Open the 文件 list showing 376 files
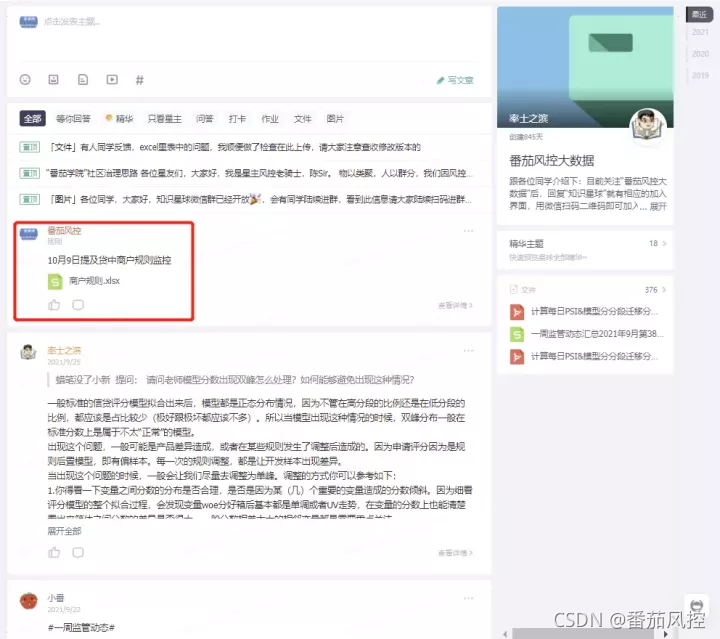 (x=588, y=290)
